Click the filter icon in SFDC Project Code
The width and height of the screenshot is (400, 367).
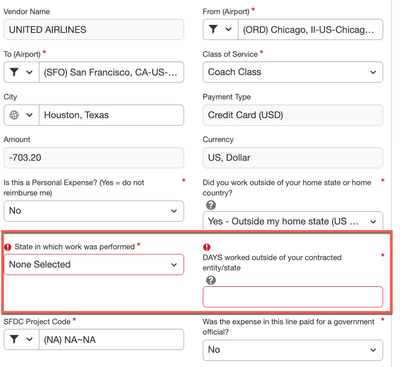[14, 339]
